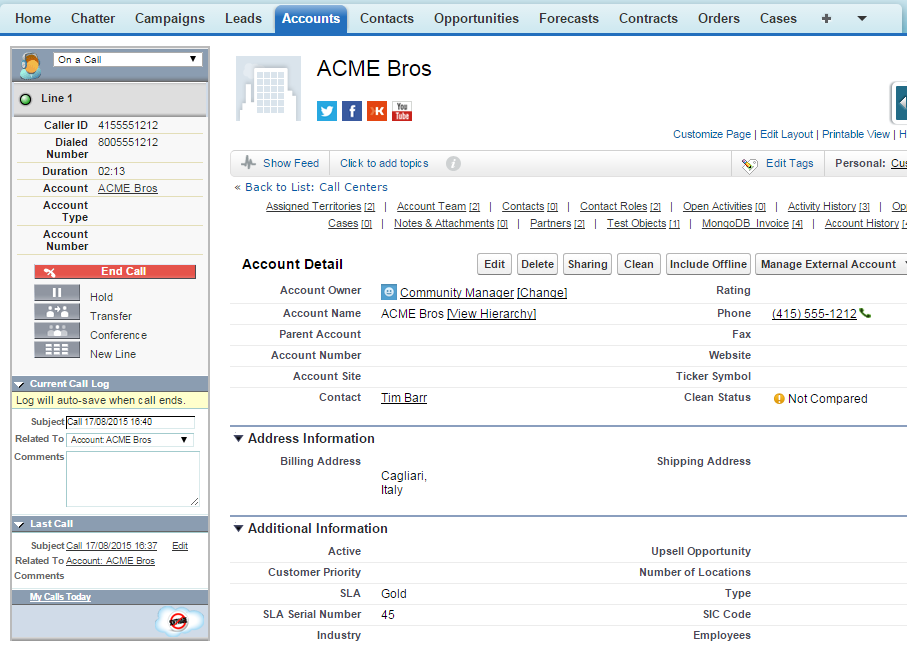Click the softphone cloud logo icon
The width and height of the screenshot is (907, 646).
[x=179, y=621]
